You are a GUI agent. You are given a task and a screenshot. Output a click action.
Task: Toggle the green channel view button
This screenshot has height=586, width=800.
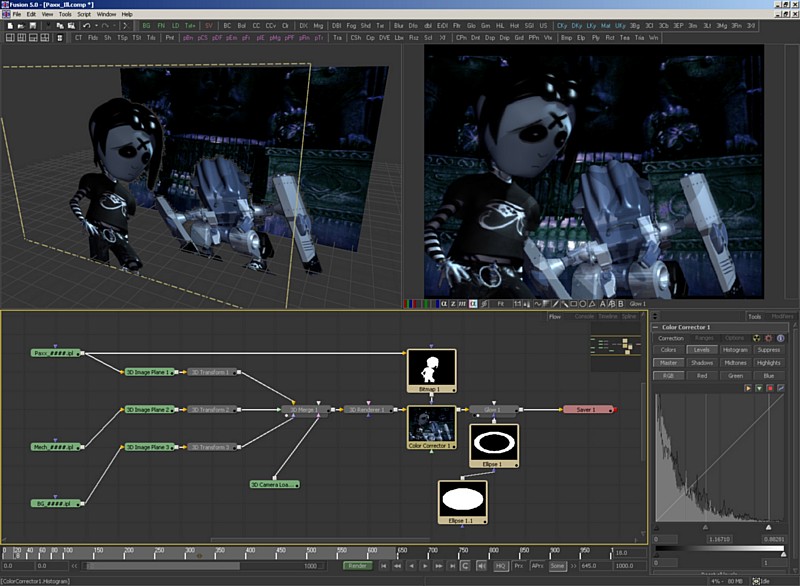(426, 304)
